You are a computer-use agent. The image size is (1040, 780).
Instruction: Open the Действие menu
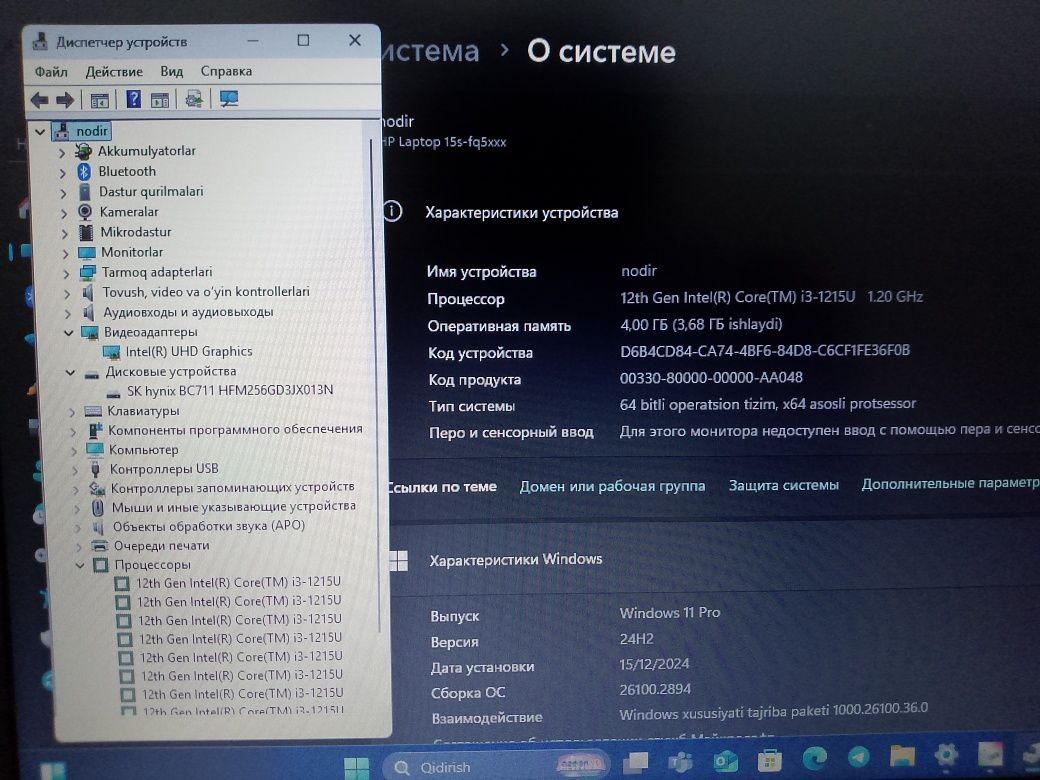pyautogui.click(x=114, y=72)
